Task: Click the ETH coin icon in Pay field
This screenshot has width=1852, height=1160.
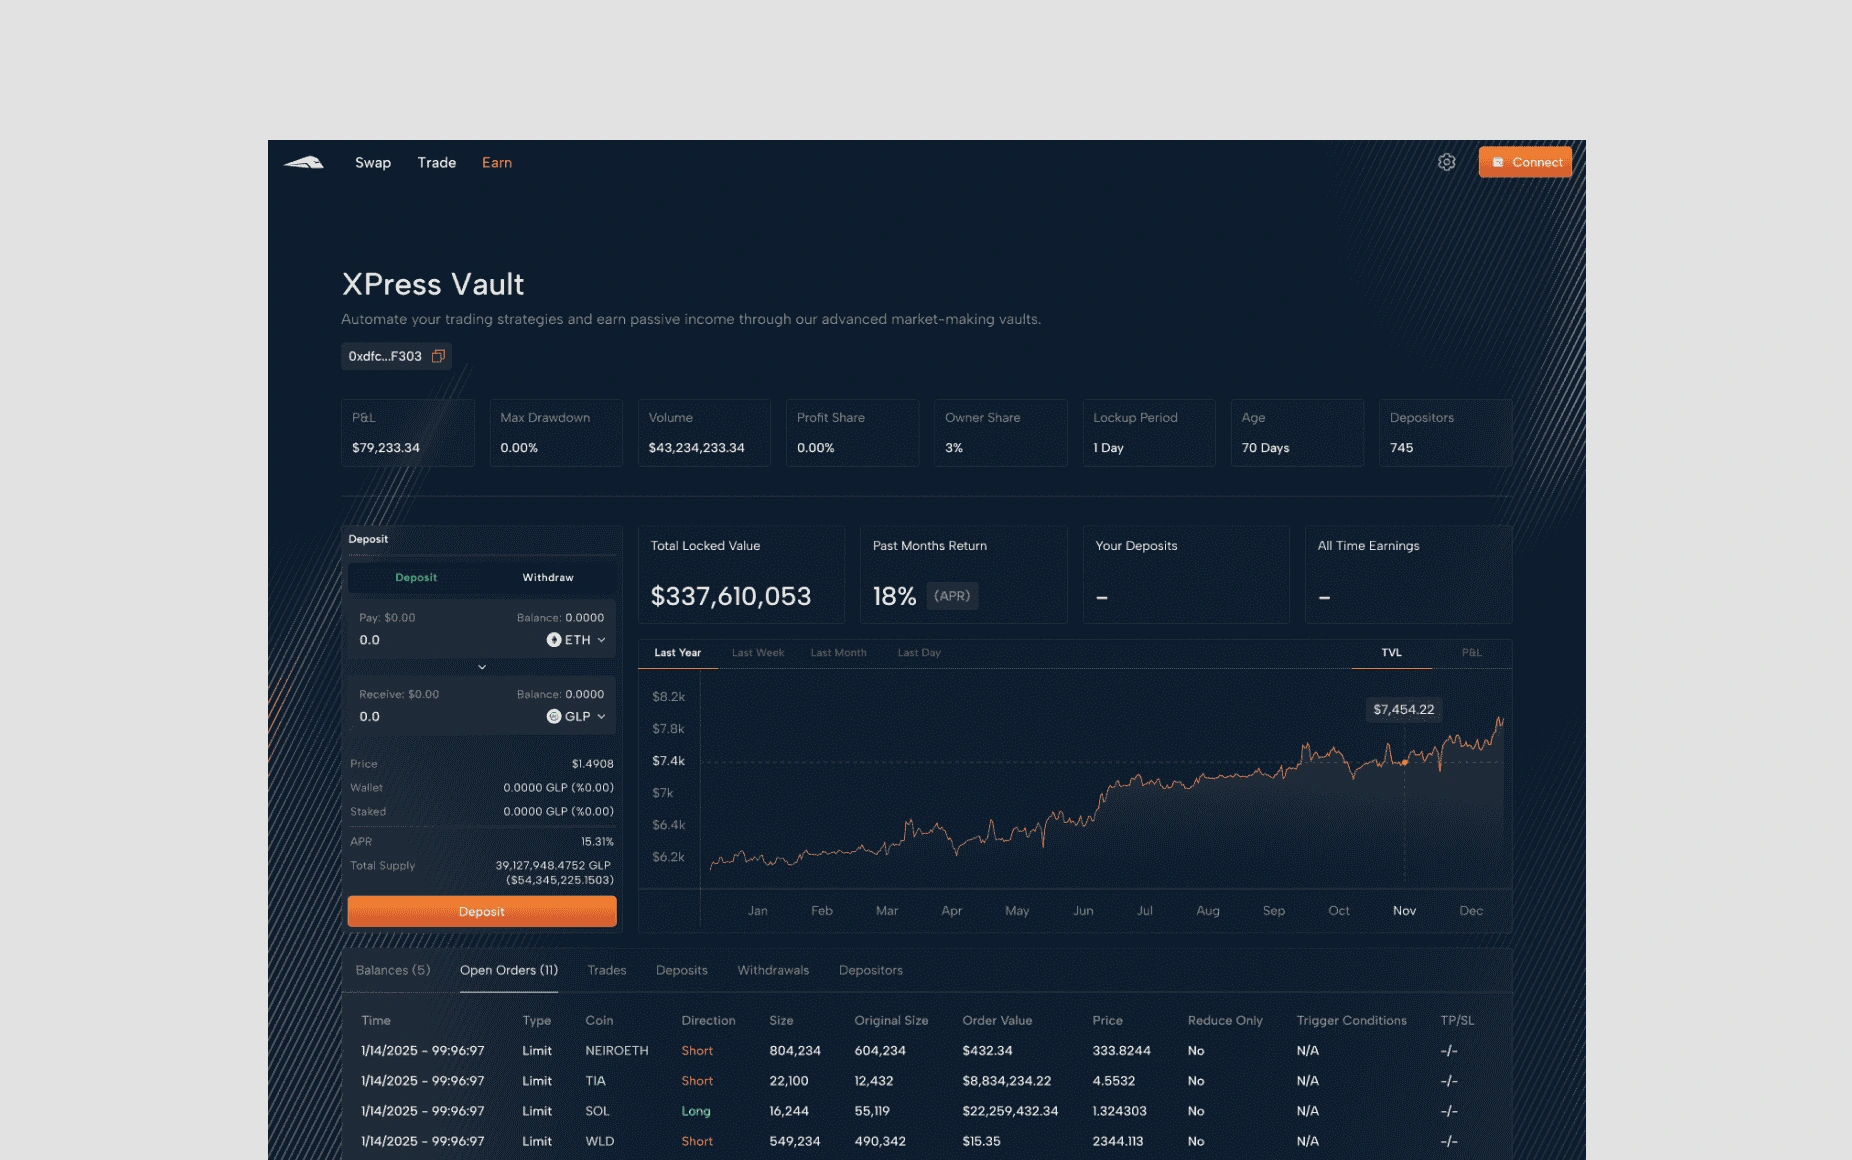Action: [x=553, y=640]
